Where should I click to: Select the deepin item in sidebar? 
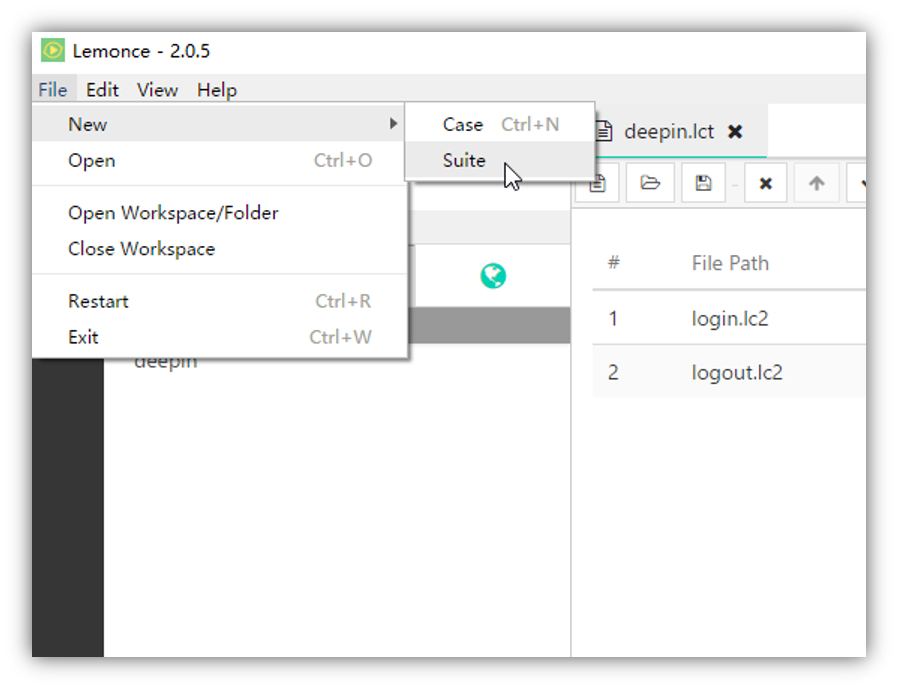(x=166, y=363)
